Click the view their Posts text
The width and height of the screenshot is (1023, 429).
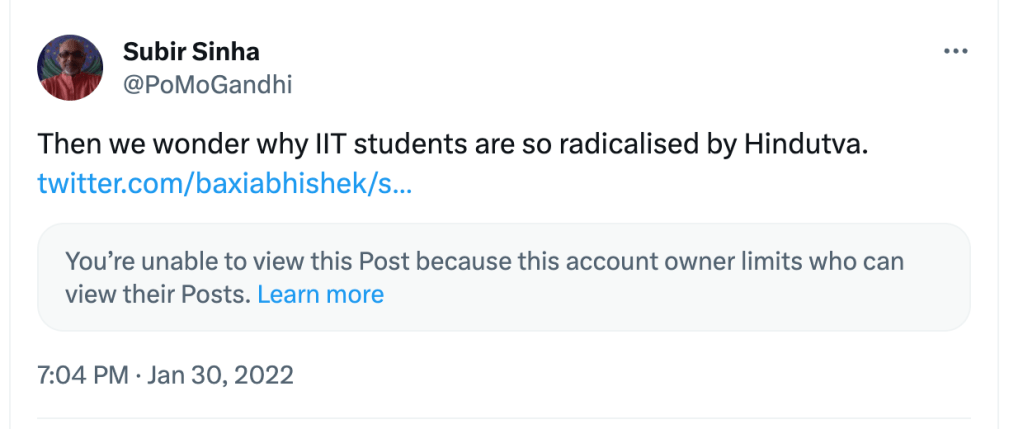pos(158,294)
